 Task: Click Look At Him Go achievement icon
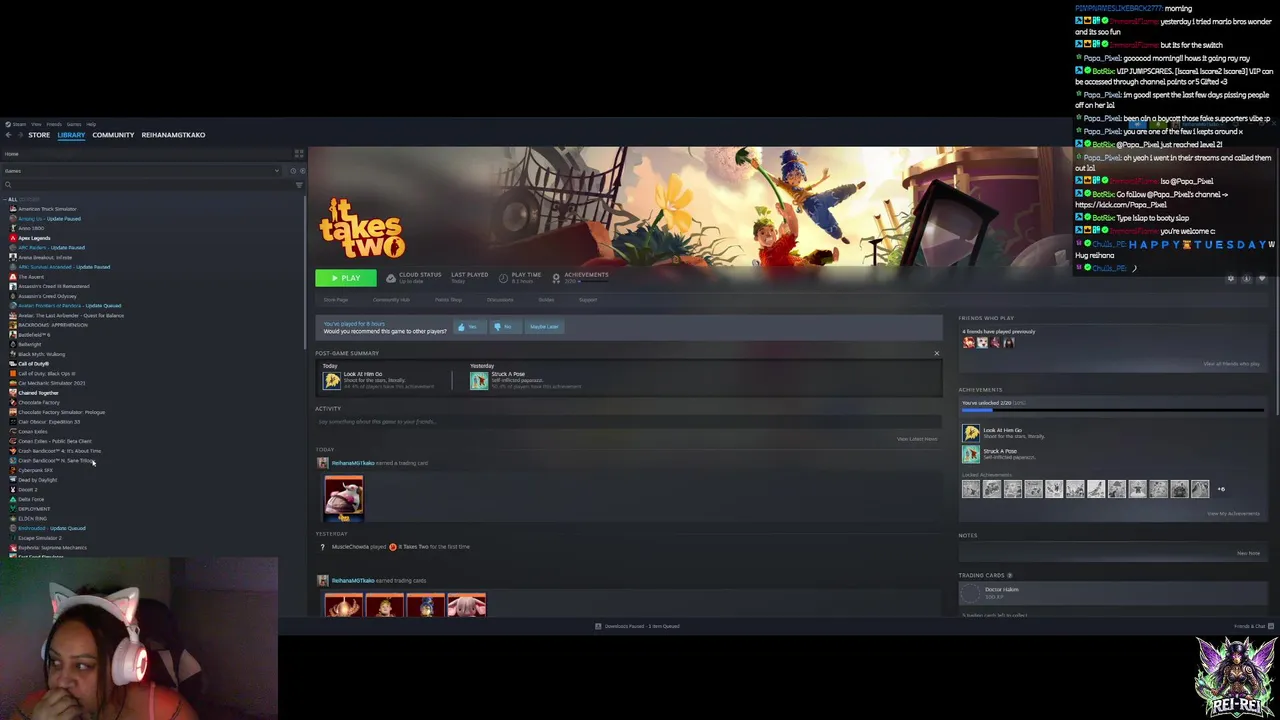pyautogui.click(x=971, y=433)
